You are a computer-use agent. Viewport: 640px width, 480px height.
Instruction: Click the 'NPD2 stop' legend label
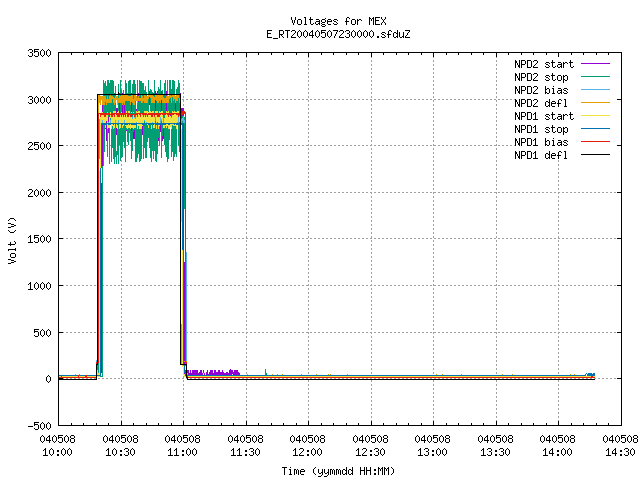541,77
